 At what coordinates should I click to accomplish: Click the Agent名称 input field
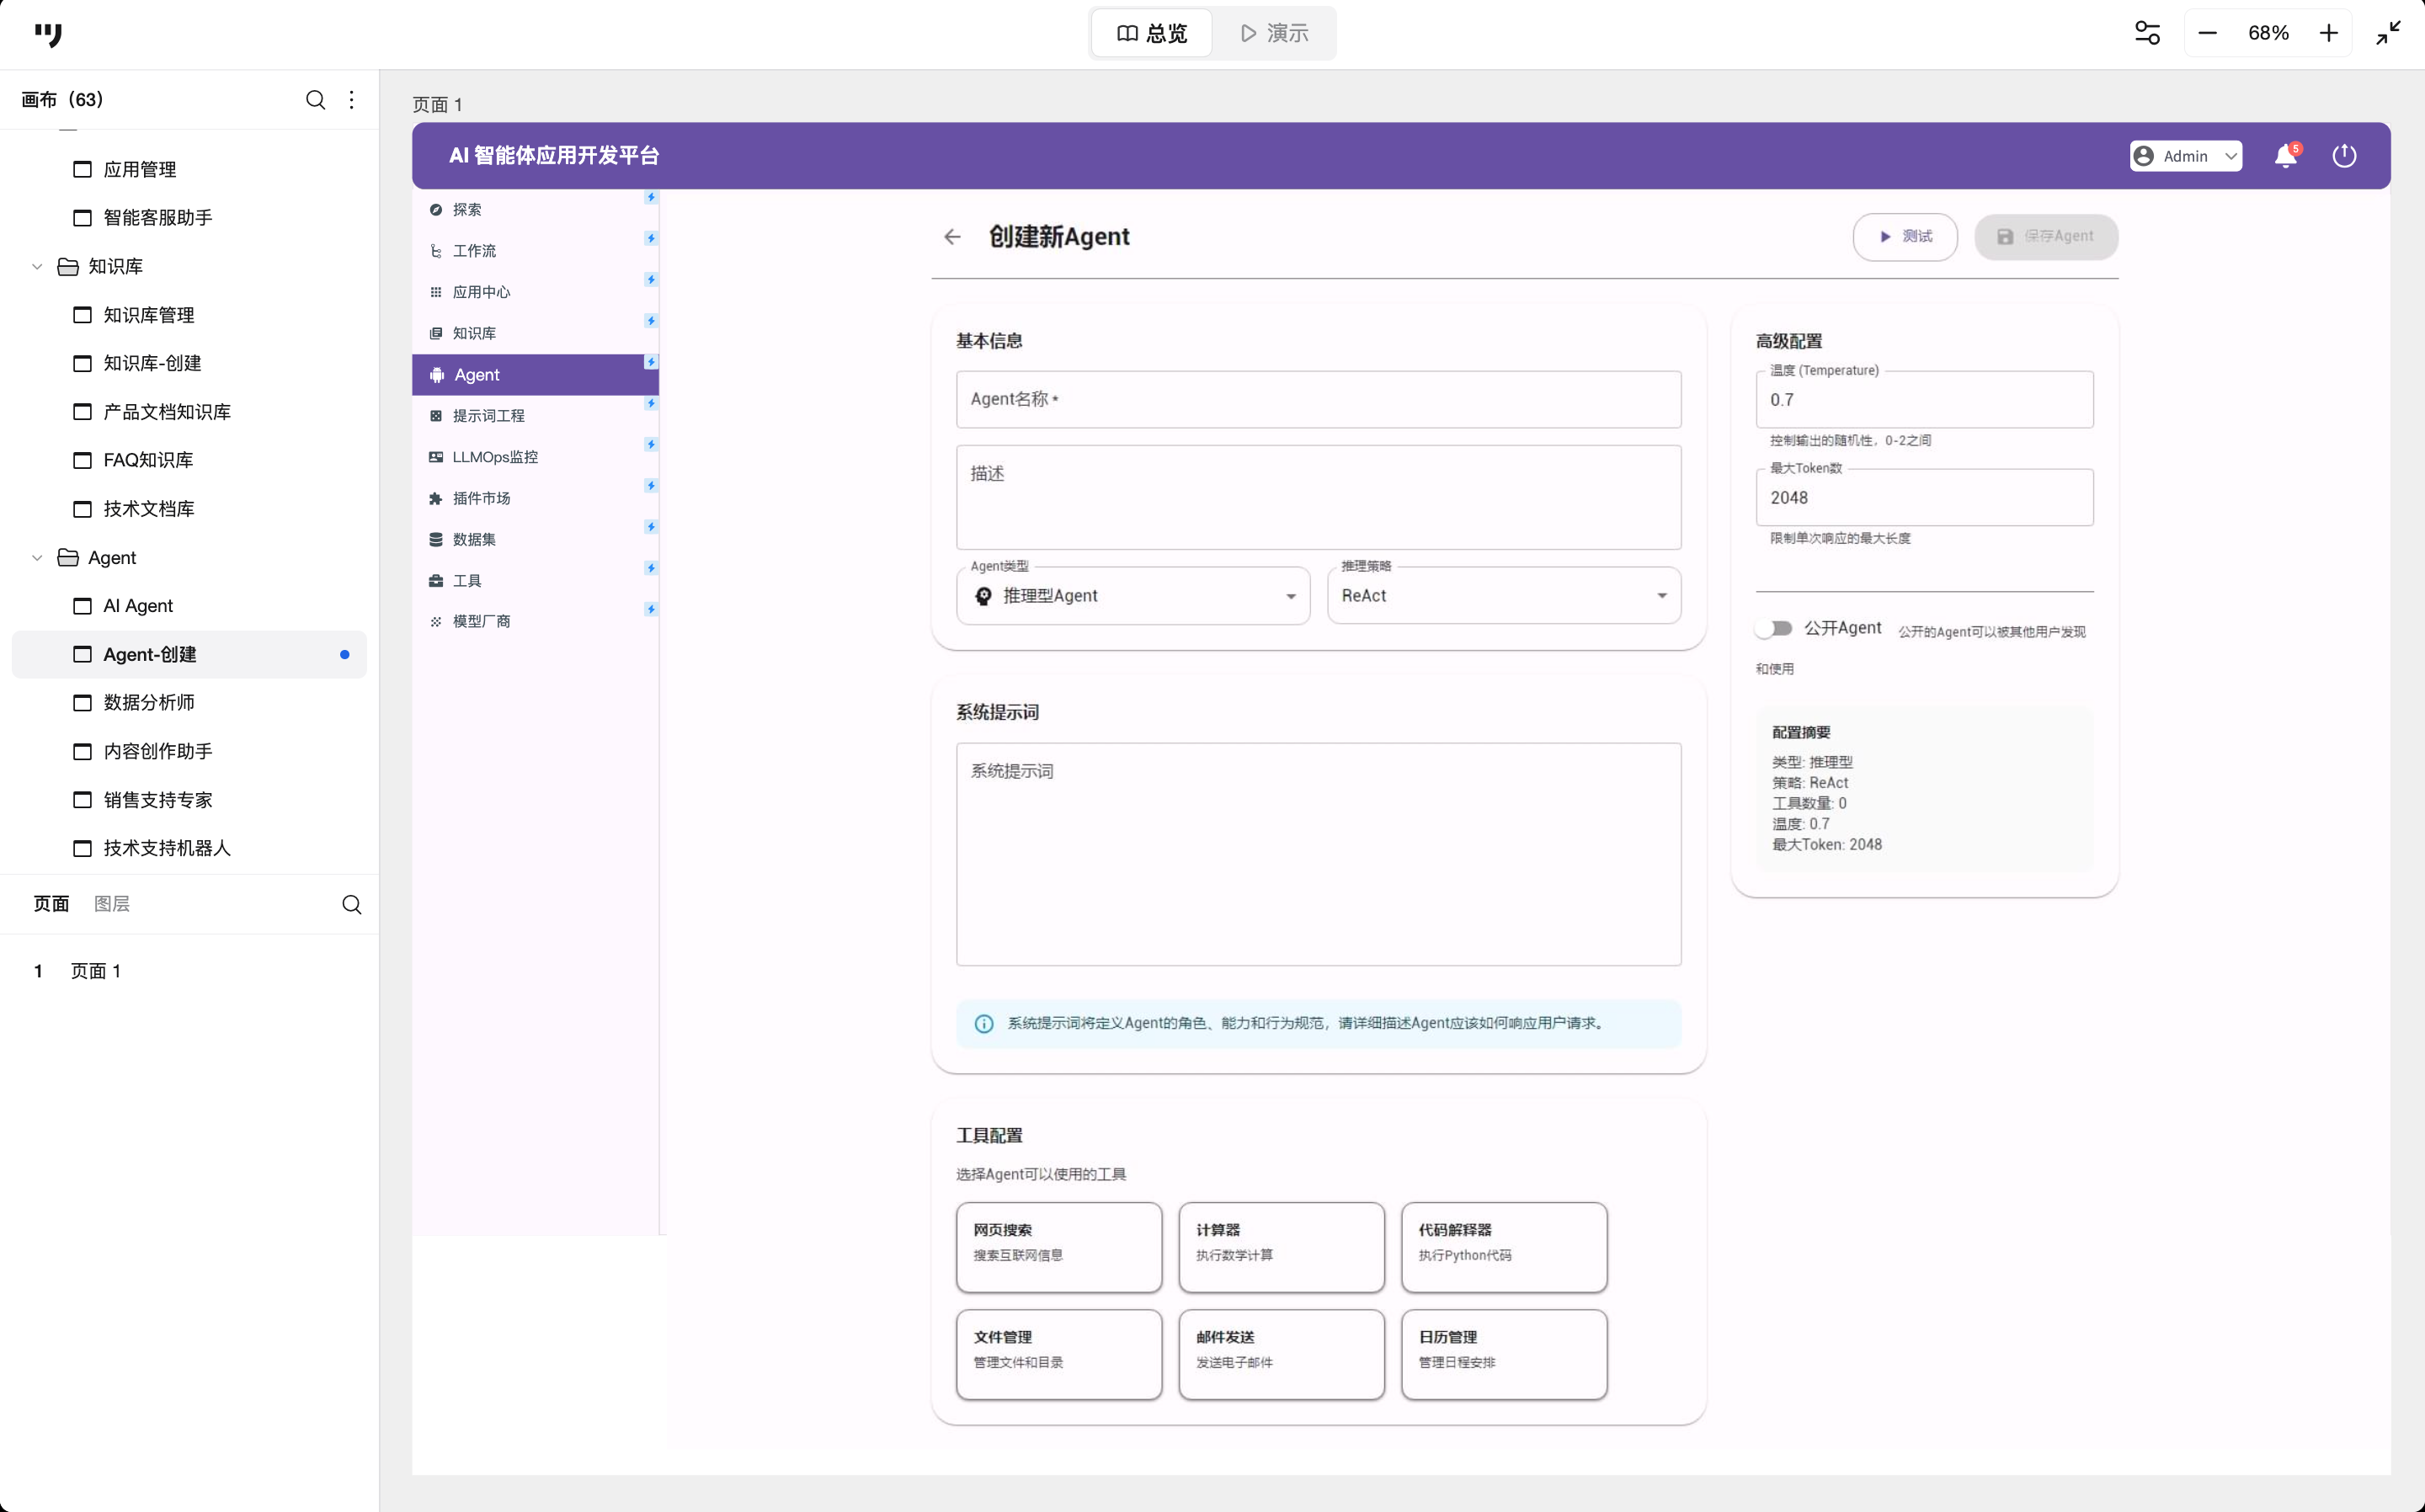[x=1317, y=400]
